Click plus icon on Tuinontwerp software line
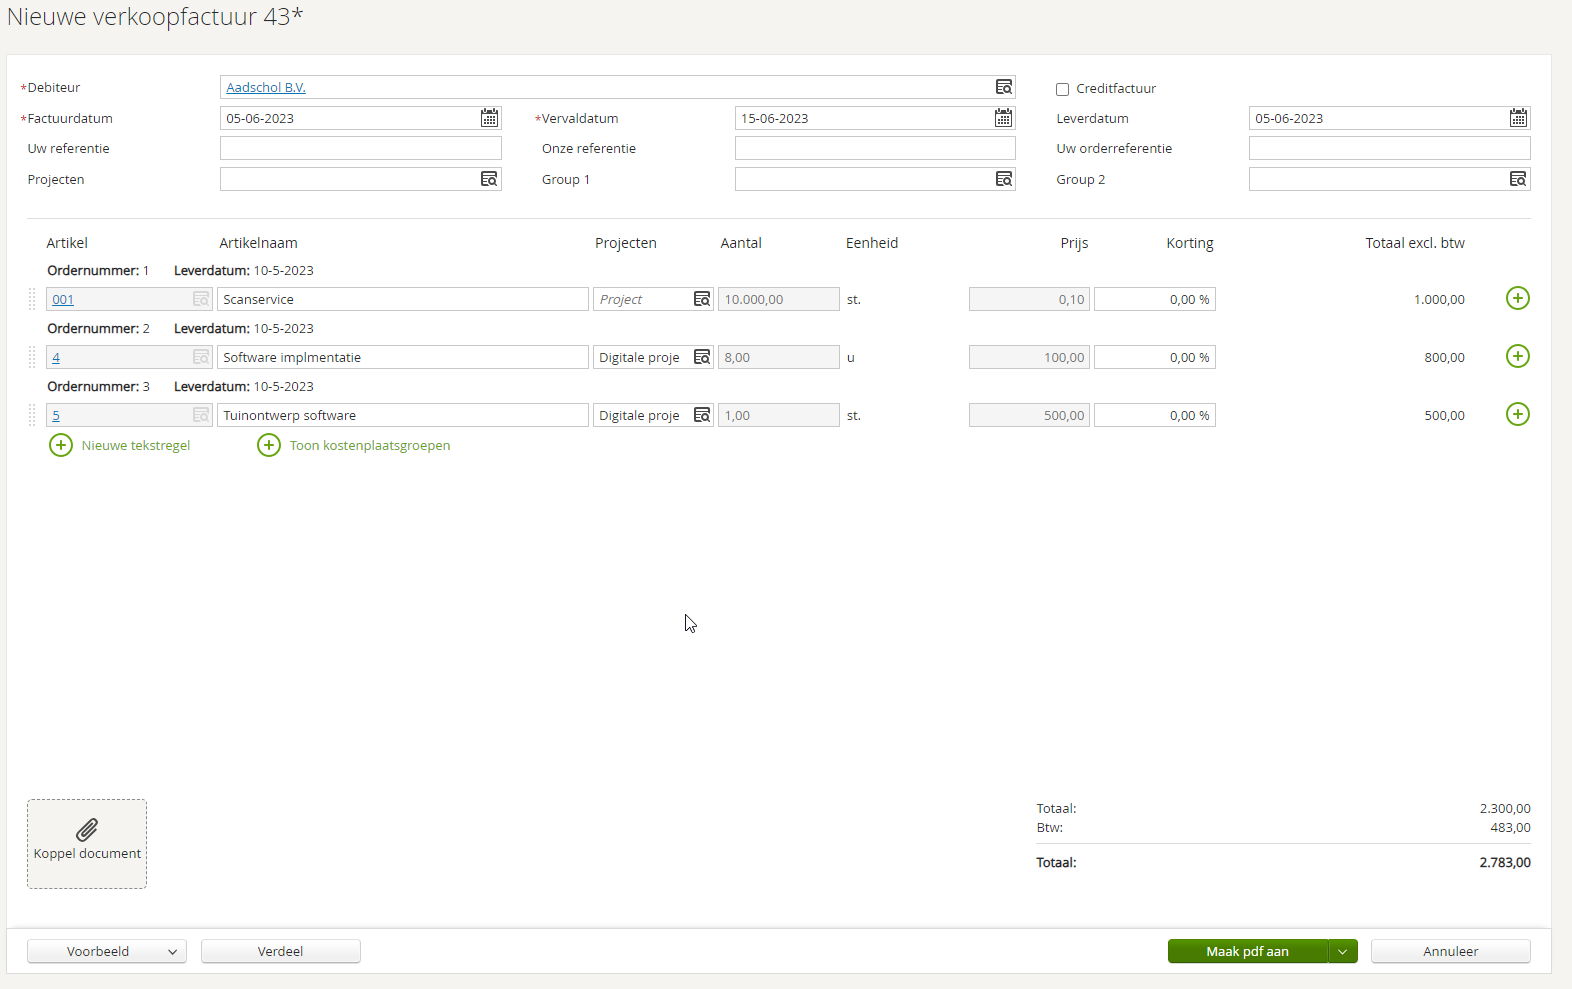 [x=1518, y=414]
